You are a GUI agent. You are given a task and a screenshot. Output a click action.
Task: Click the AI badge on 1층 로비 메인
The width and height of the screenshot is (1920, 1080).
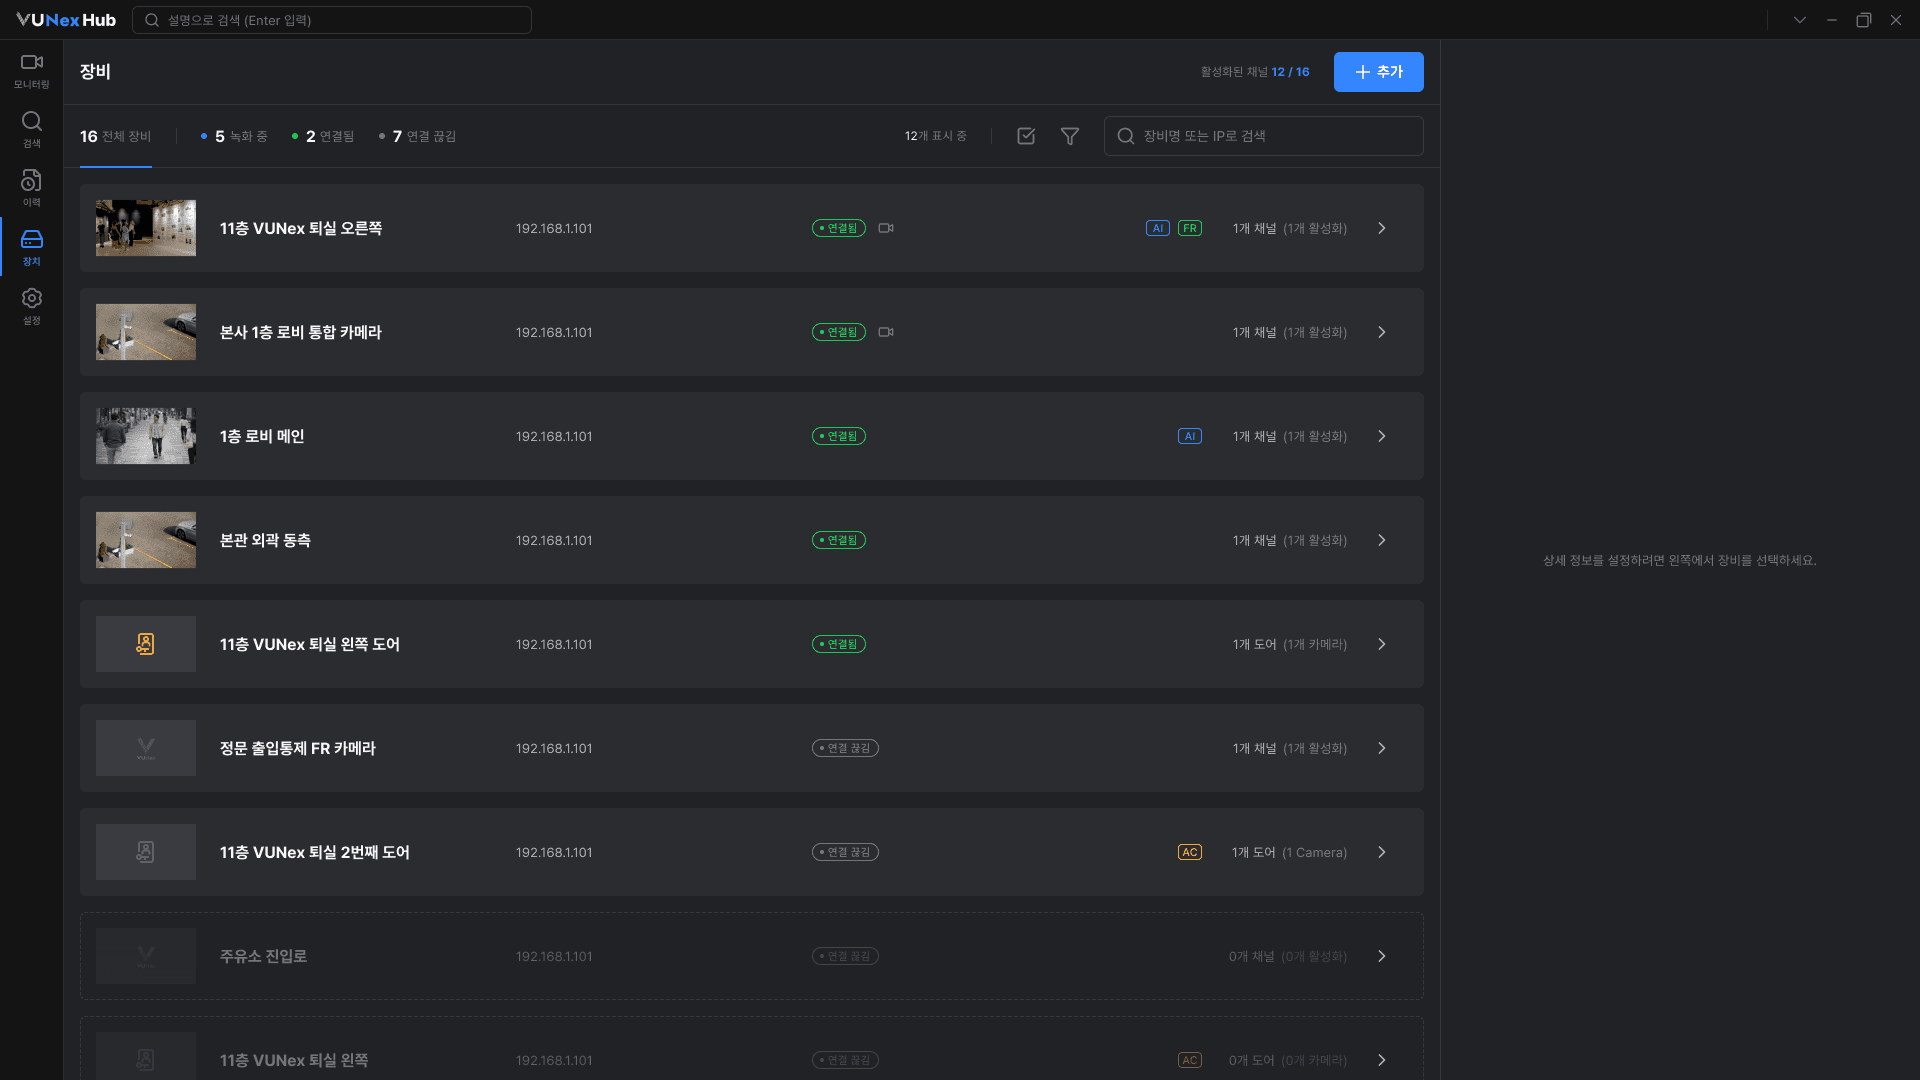pyautogui.click(x=1190, y=436)
